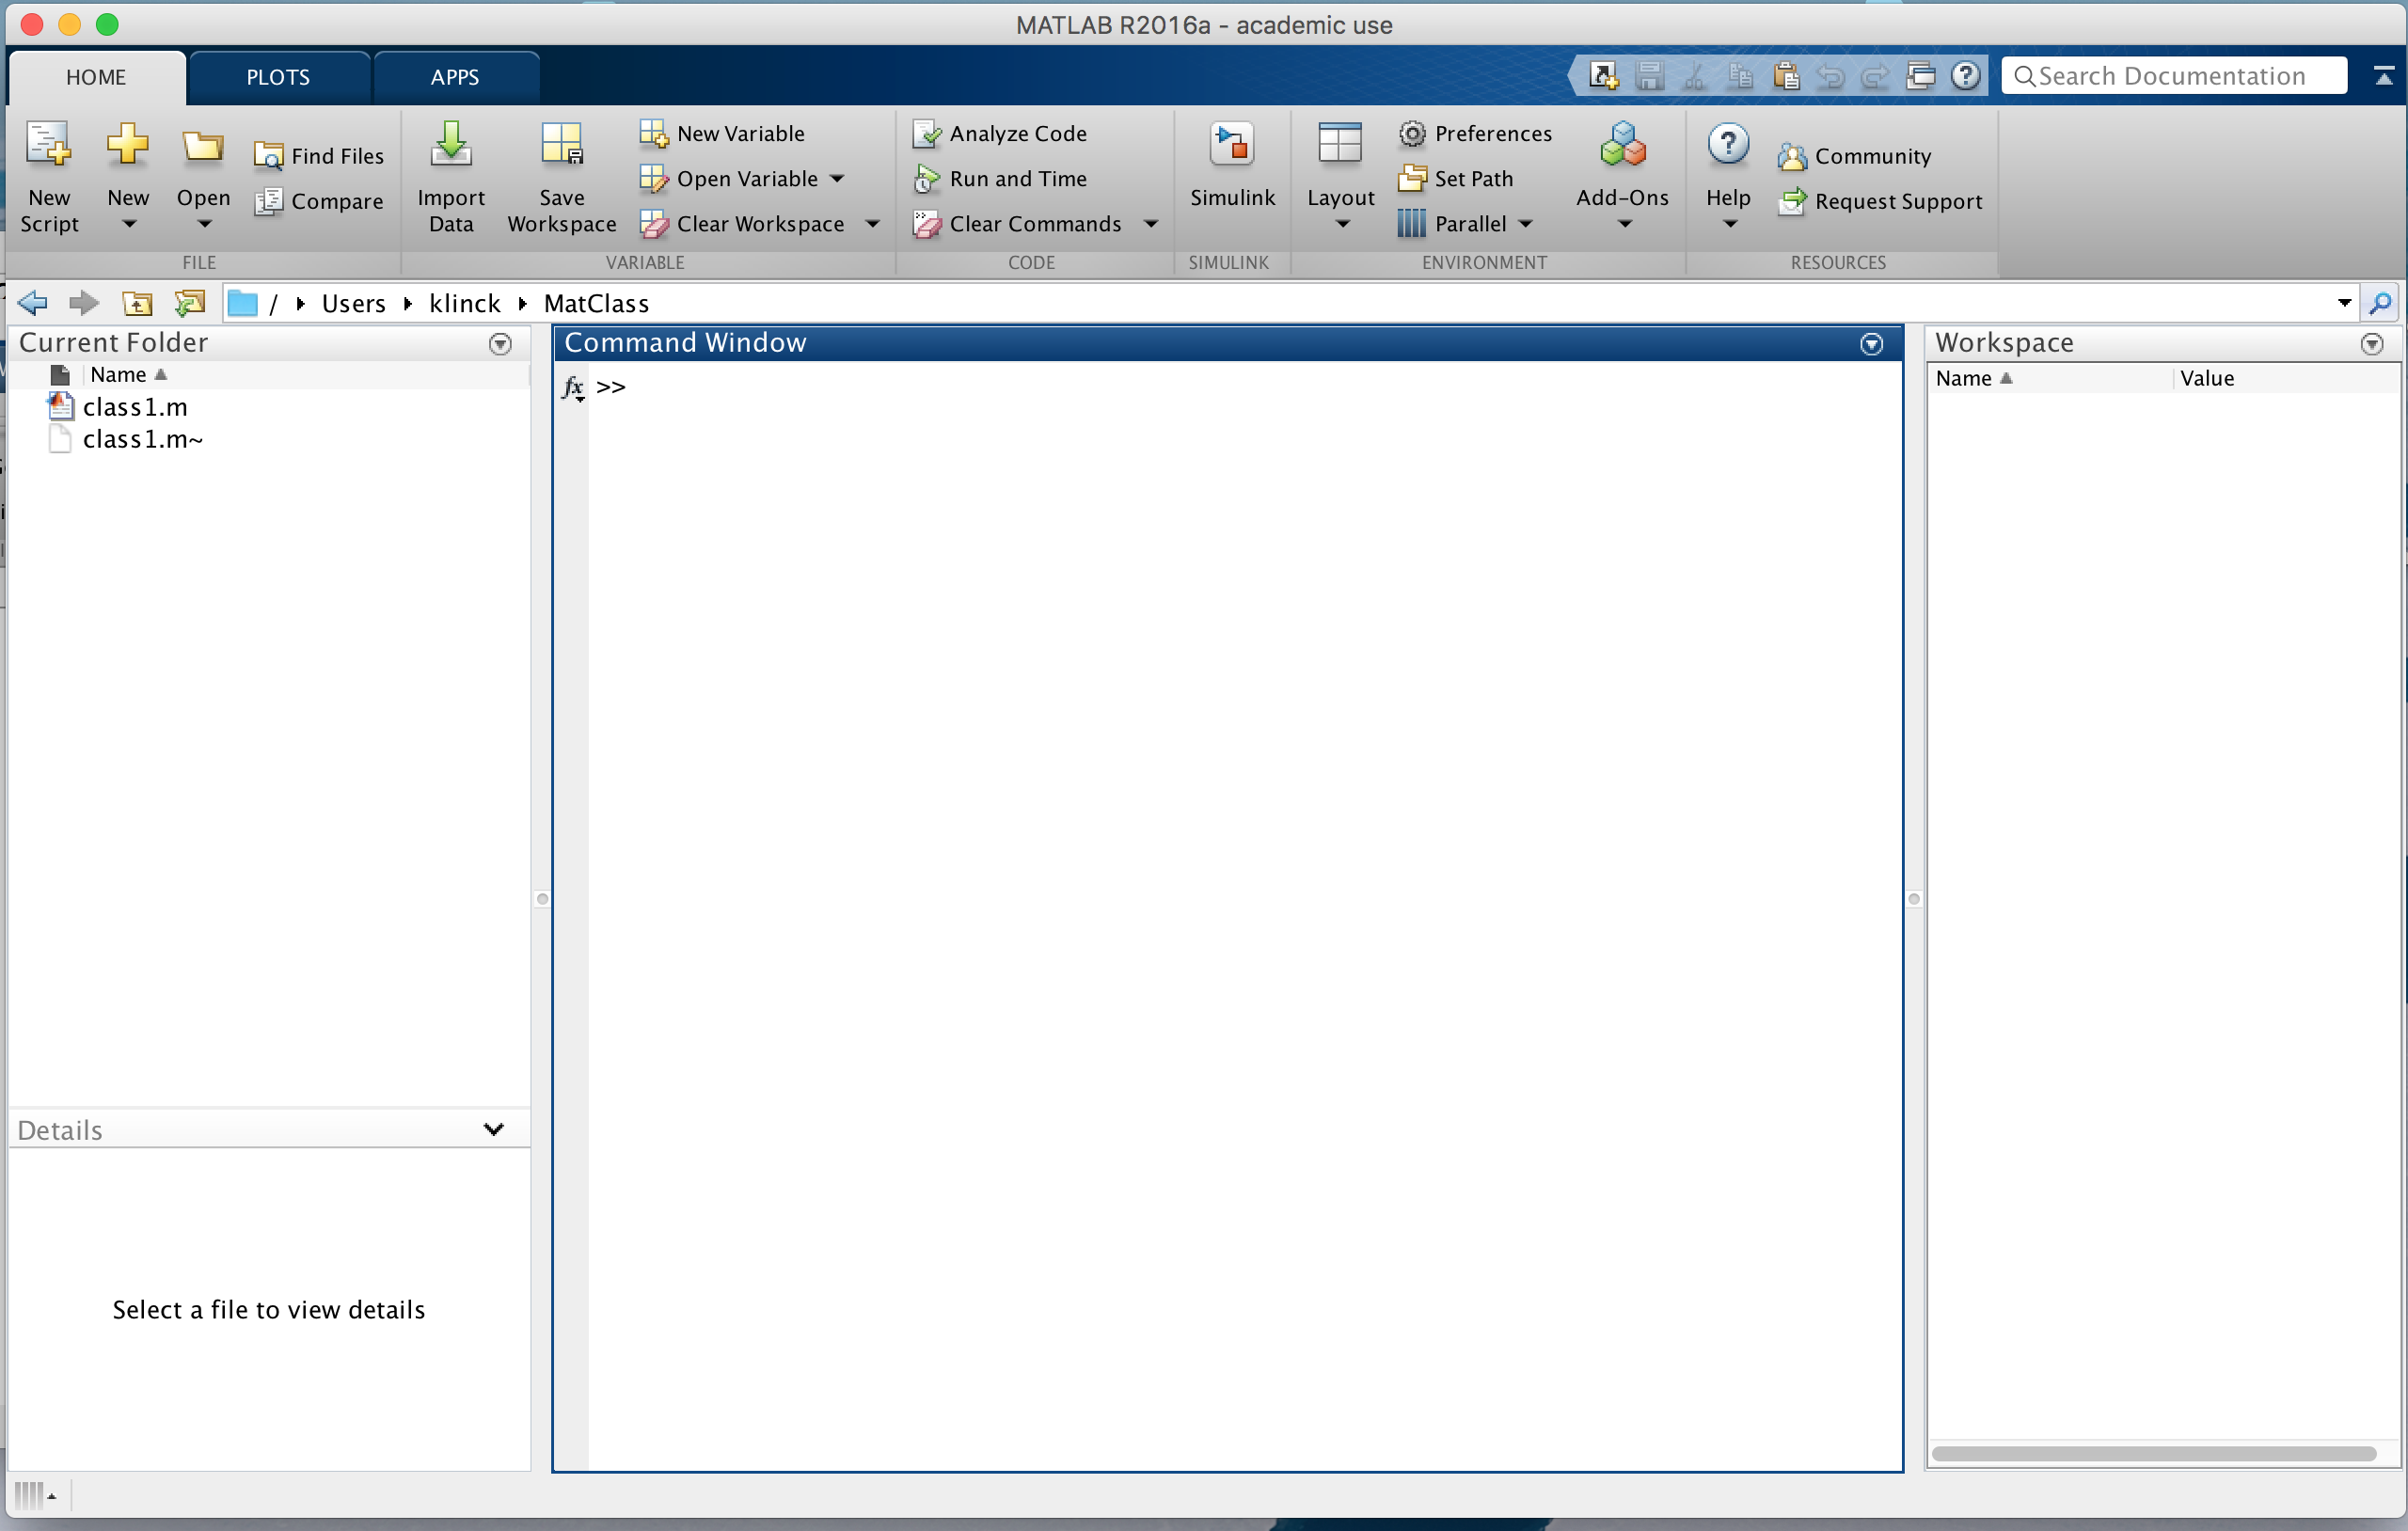Select MatClass in folder path
The image size is (2408, 1531).
click(596, 303)
